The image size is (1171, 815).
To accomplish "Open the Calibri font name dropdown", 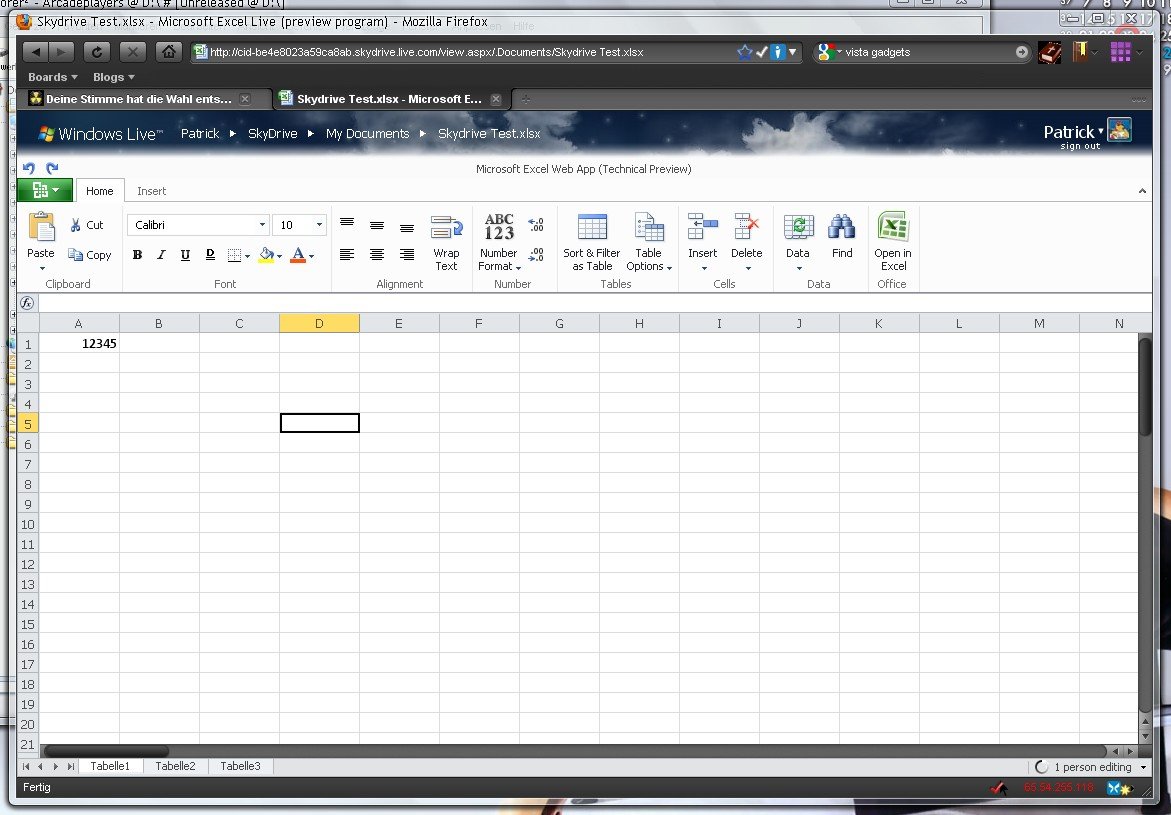I will pyautogui.click(x=262, y=226).
